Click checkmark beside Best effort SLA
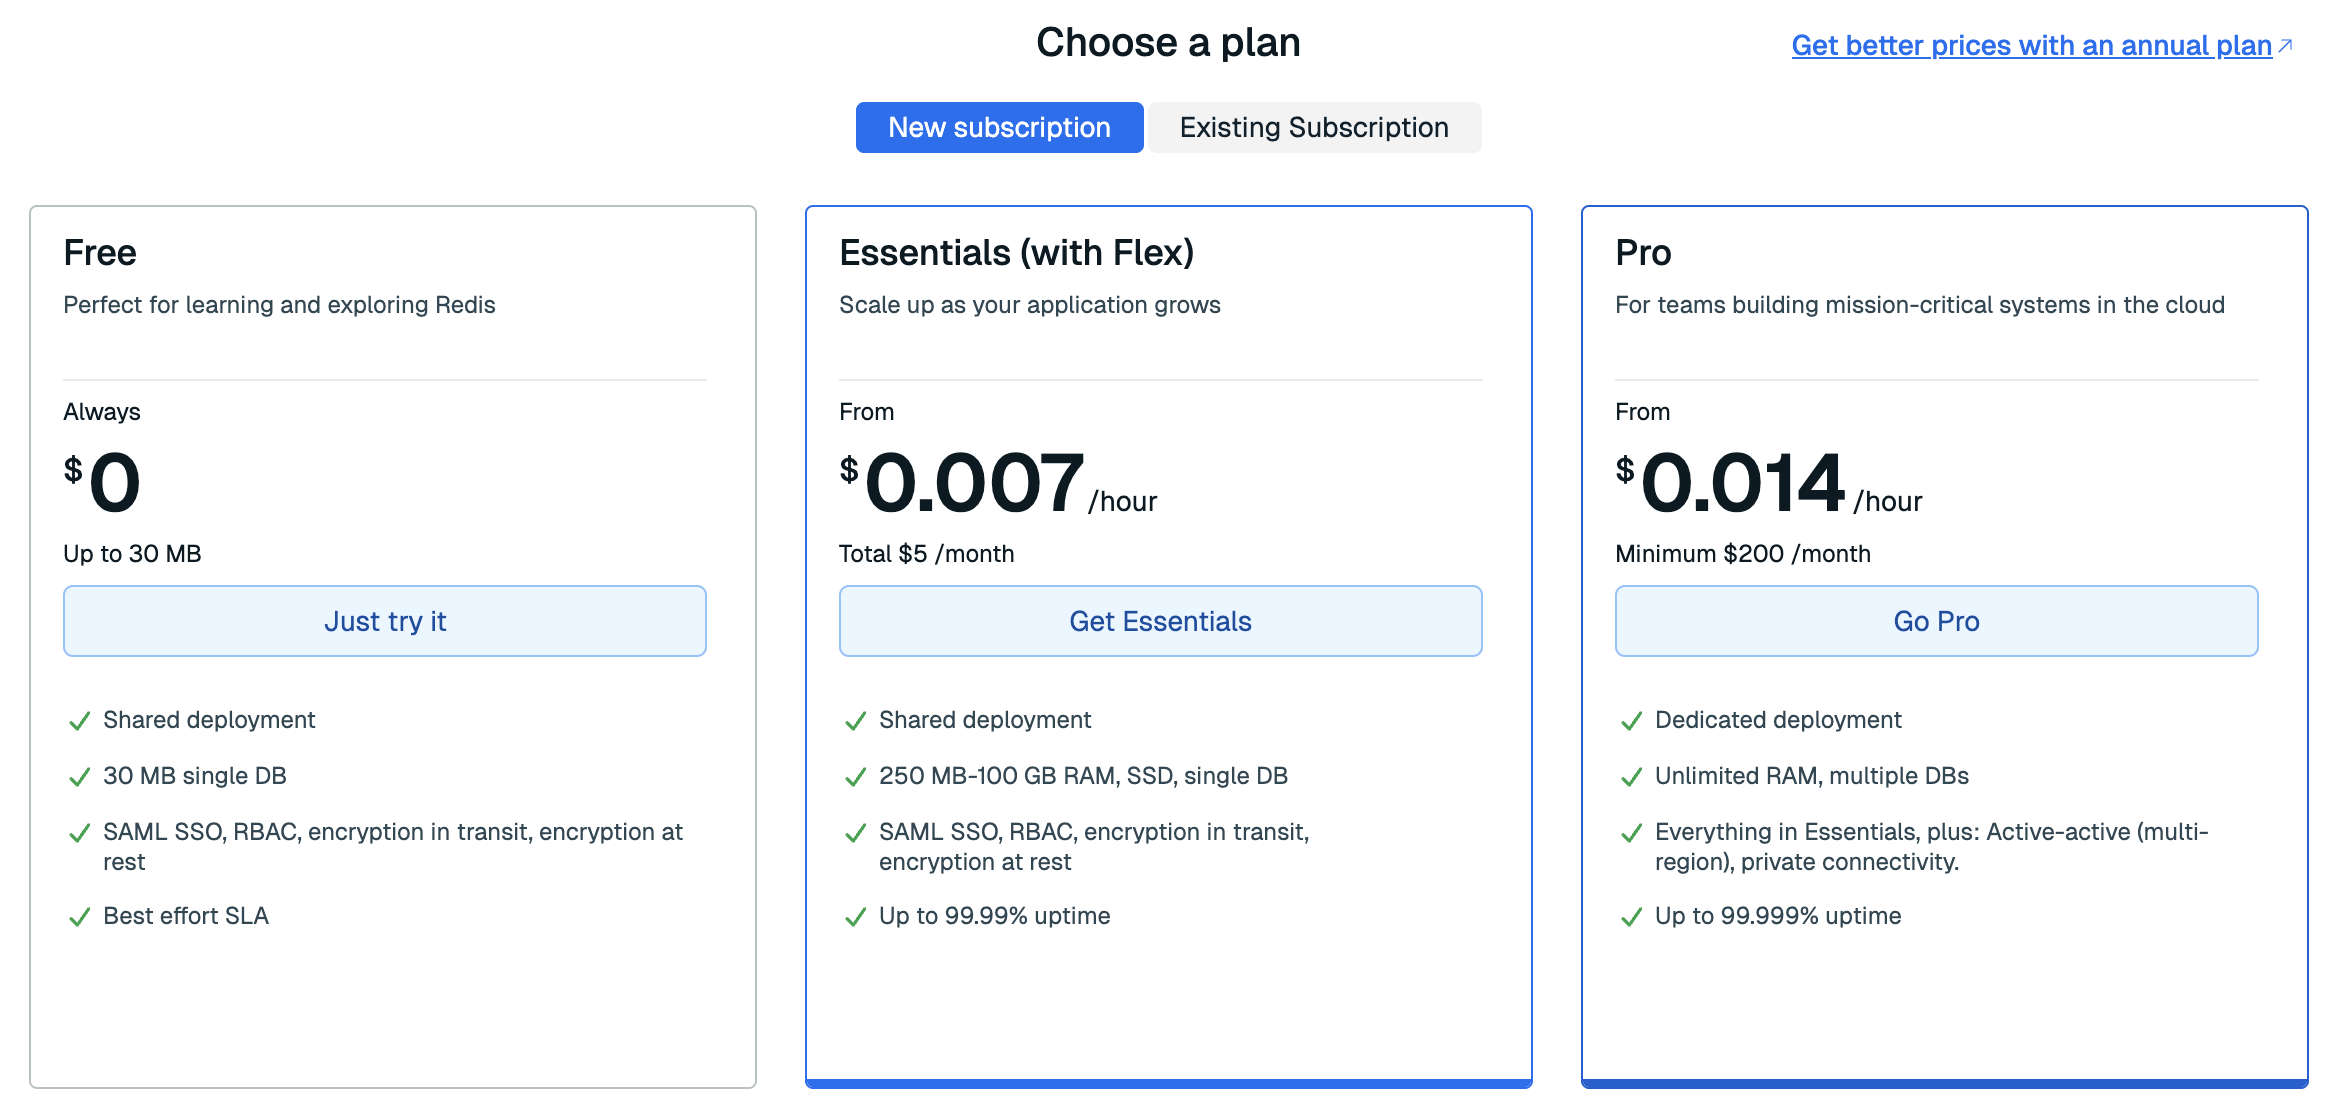 click(79, 917)
